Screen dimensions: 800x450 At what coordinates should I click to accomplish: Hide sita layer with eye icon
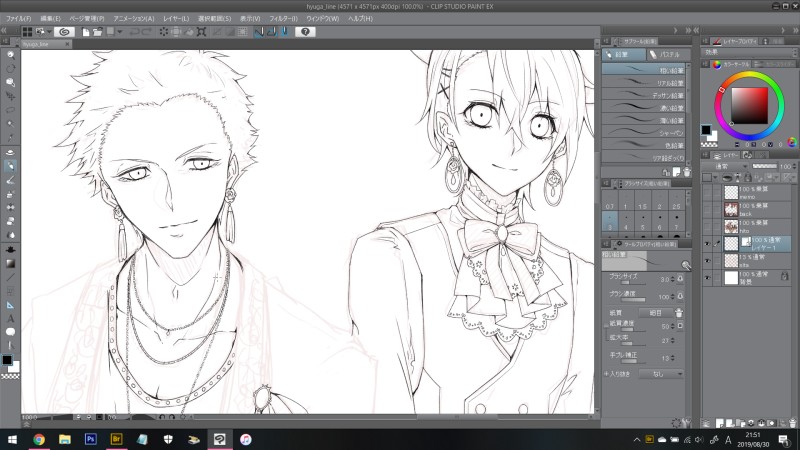(707, 261)
